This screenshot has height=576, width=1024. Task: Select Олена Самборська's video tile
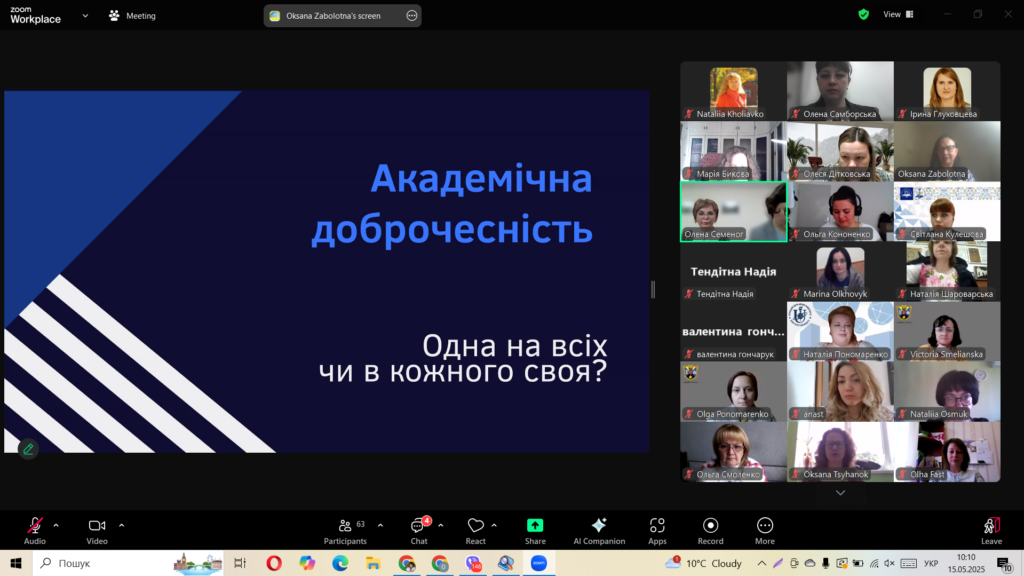pos(840,91)
